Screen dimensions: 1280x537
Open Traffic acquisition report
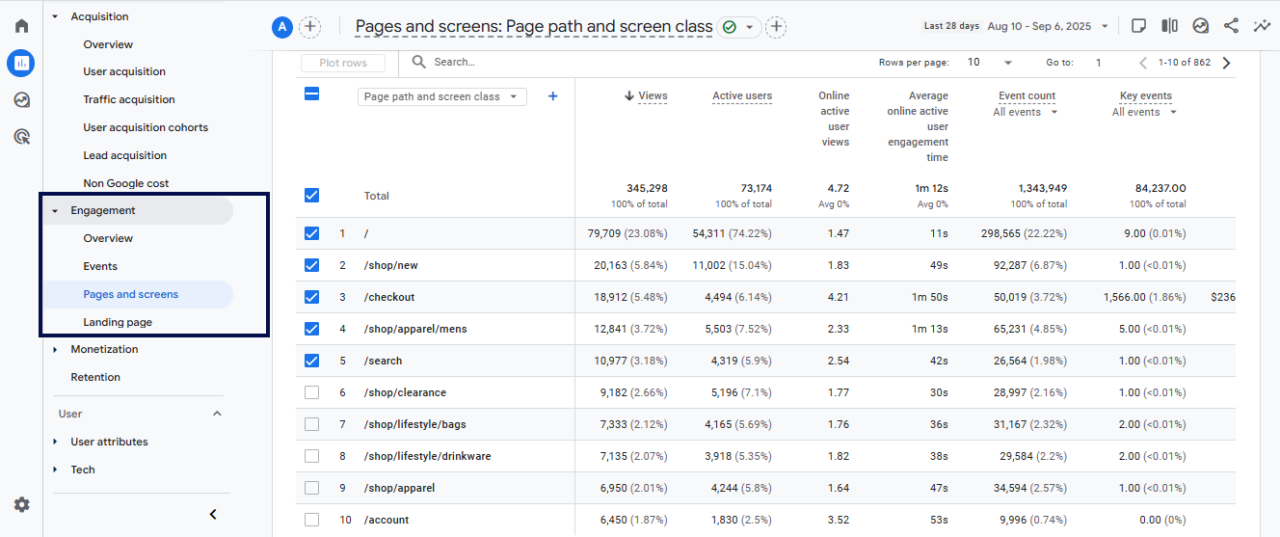(x=129, y=100)
